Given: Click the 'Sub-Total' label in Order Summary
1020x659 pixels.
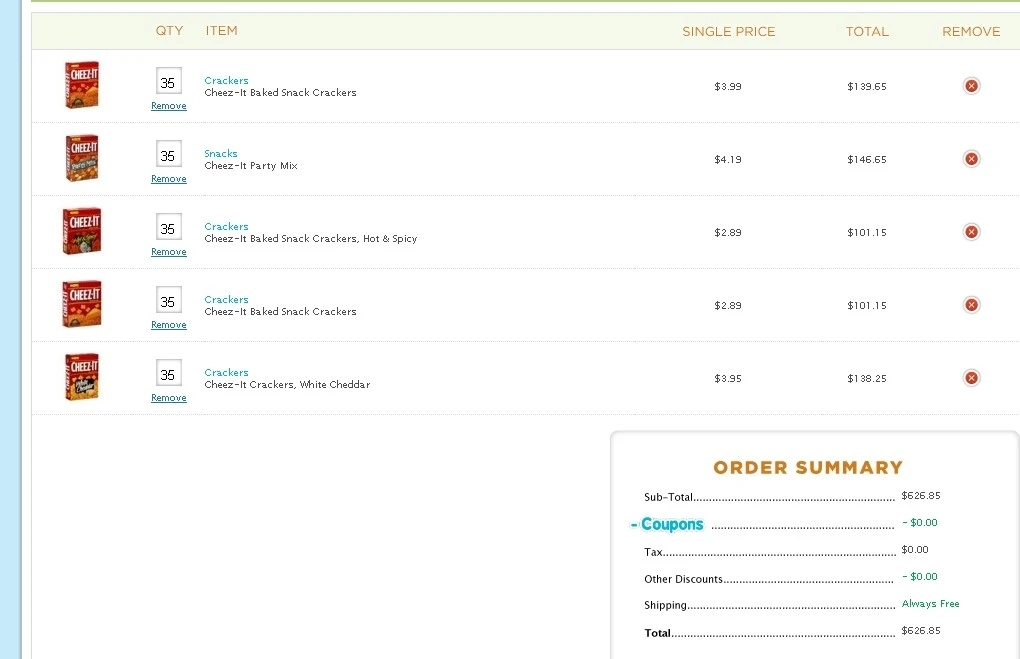Looking at the screenshot, I should (668, 497).
